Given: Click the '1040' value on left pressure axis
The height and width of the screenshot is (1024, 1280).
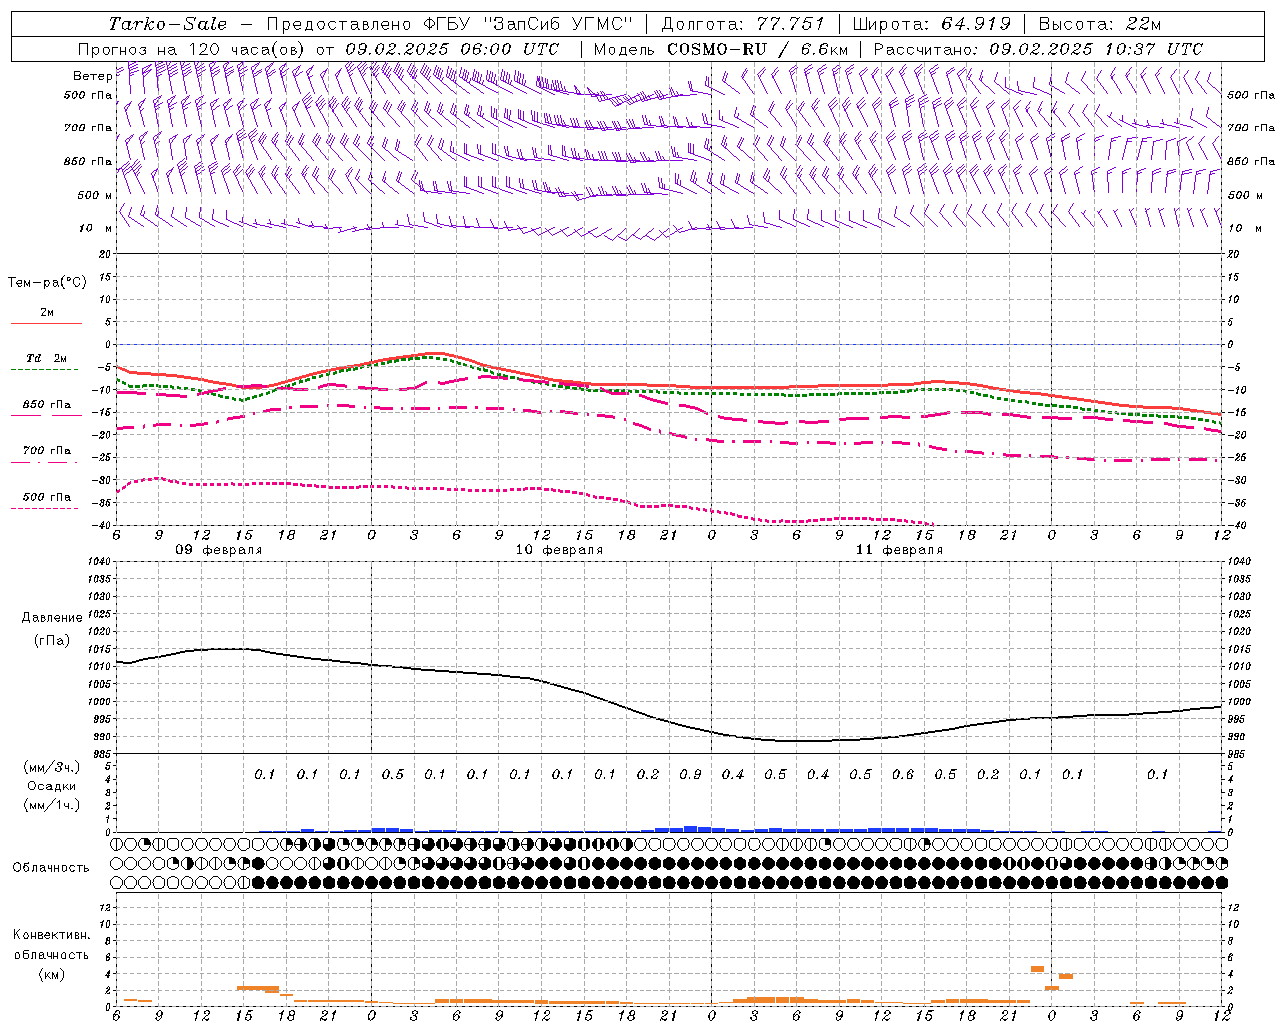Looking at the screenshot, I should tap(101, 562).
